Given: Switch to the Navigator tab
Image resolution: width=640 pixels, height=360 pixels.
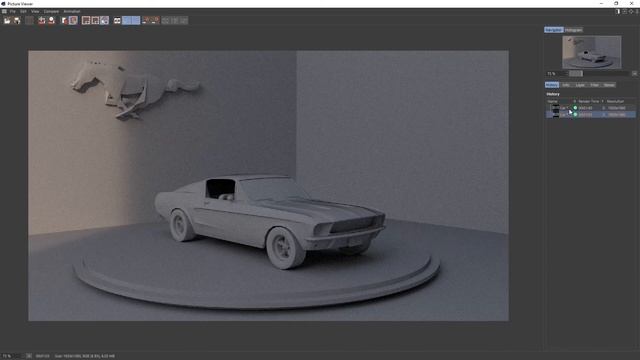Looking at the screenshot, I should 554,30.
